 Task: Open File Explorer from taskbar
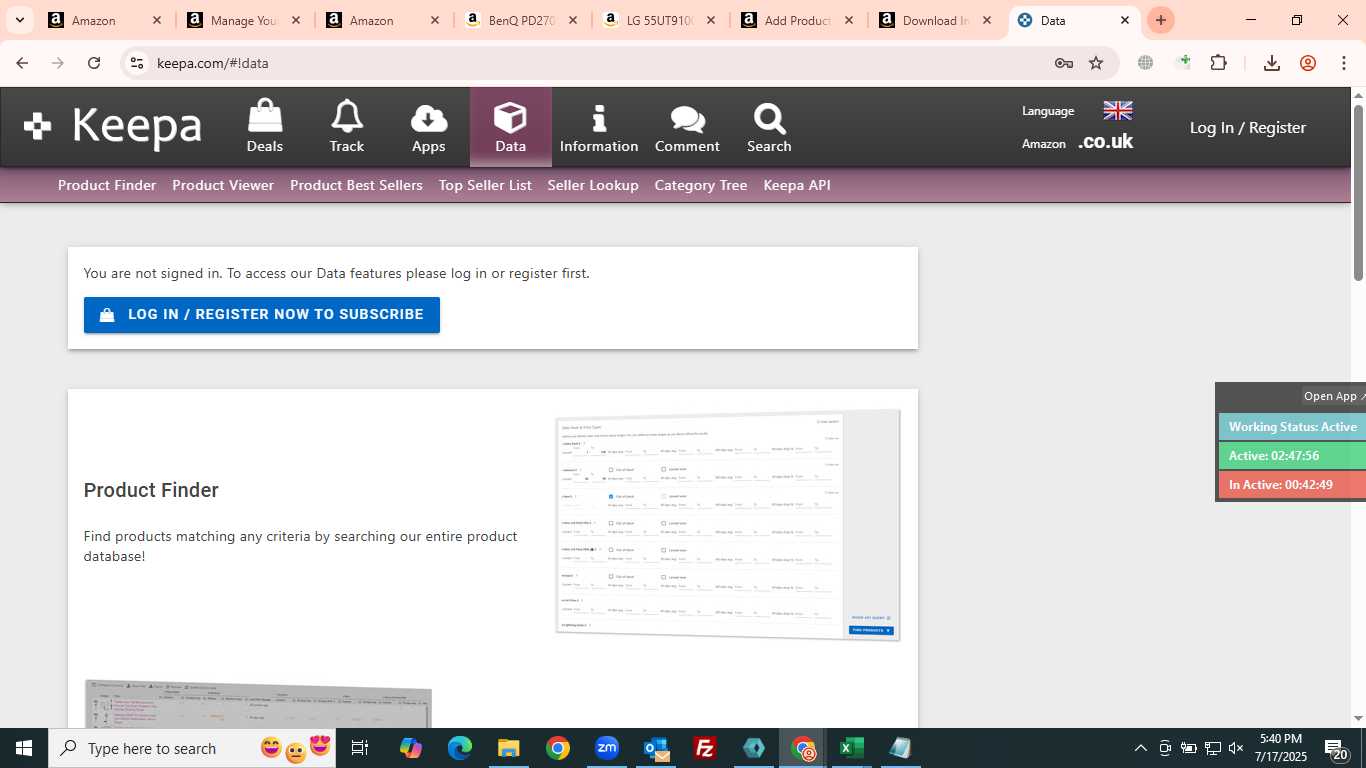(x=508, y=748)
